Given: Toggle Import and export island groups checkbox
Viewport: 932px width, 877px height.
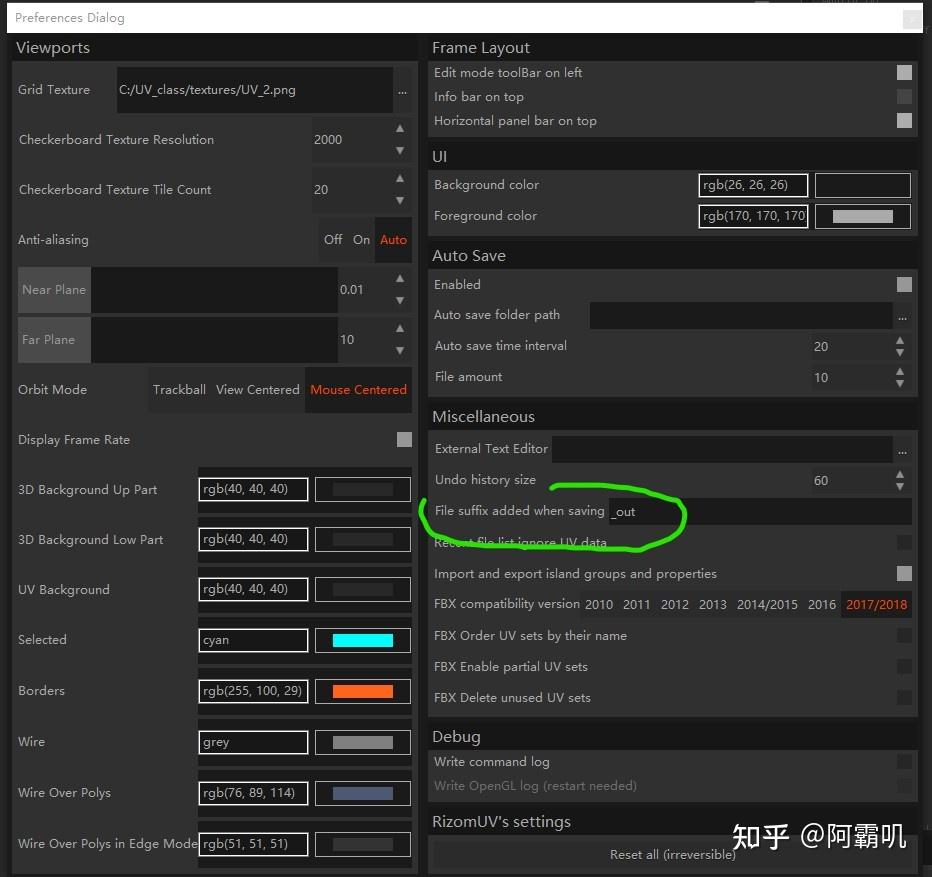Looking at the screenshot, I should coord(904,573).
